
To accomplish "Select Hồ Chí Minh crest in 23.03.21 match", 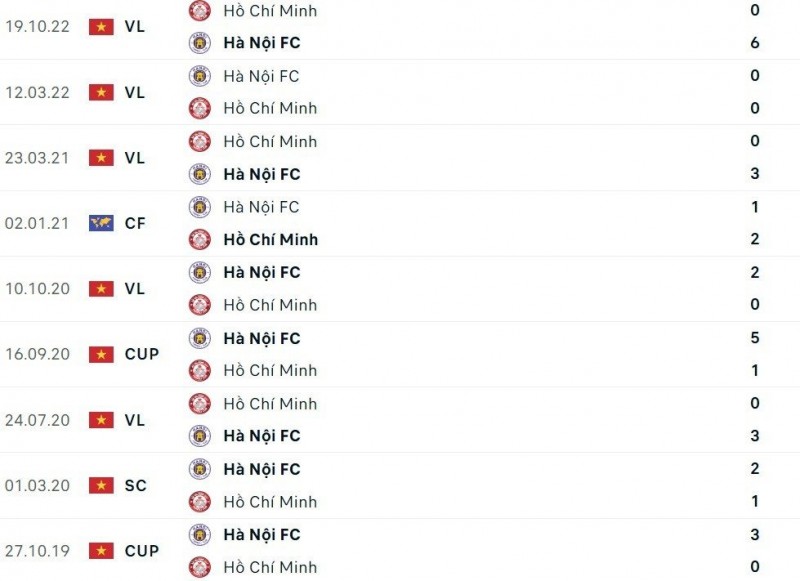I will (200, 141).
